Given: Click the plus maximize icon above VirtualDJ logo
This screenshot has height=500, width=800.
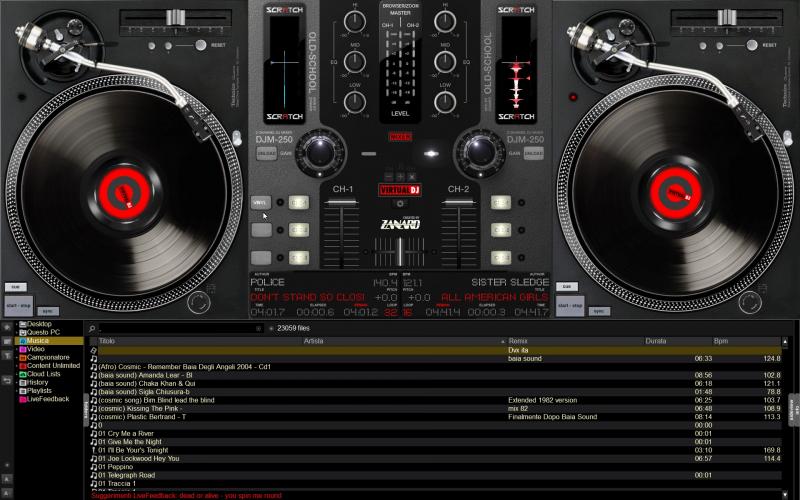Looking at the screenshot, I should tap(400, 177).
